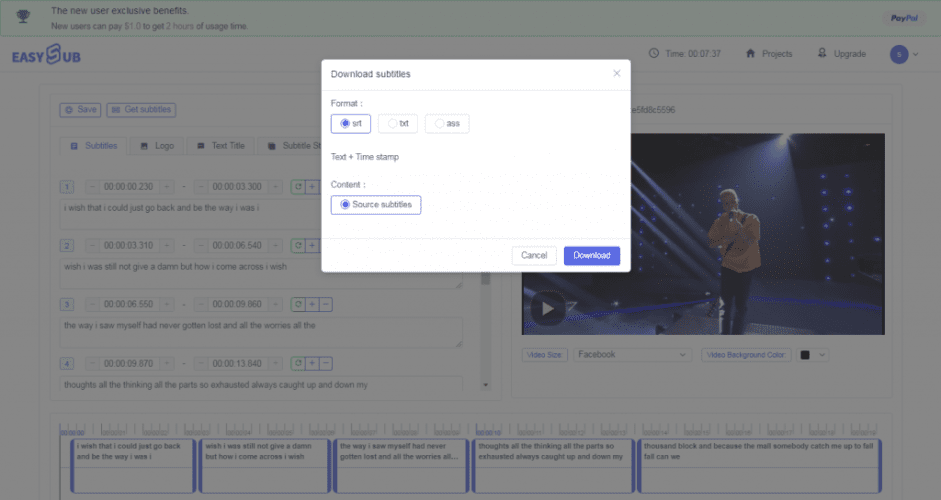The height and width of the screenshot is (500, 941).
Task: Click refresh icon on subtitle line 3
Action: (298, 304)
